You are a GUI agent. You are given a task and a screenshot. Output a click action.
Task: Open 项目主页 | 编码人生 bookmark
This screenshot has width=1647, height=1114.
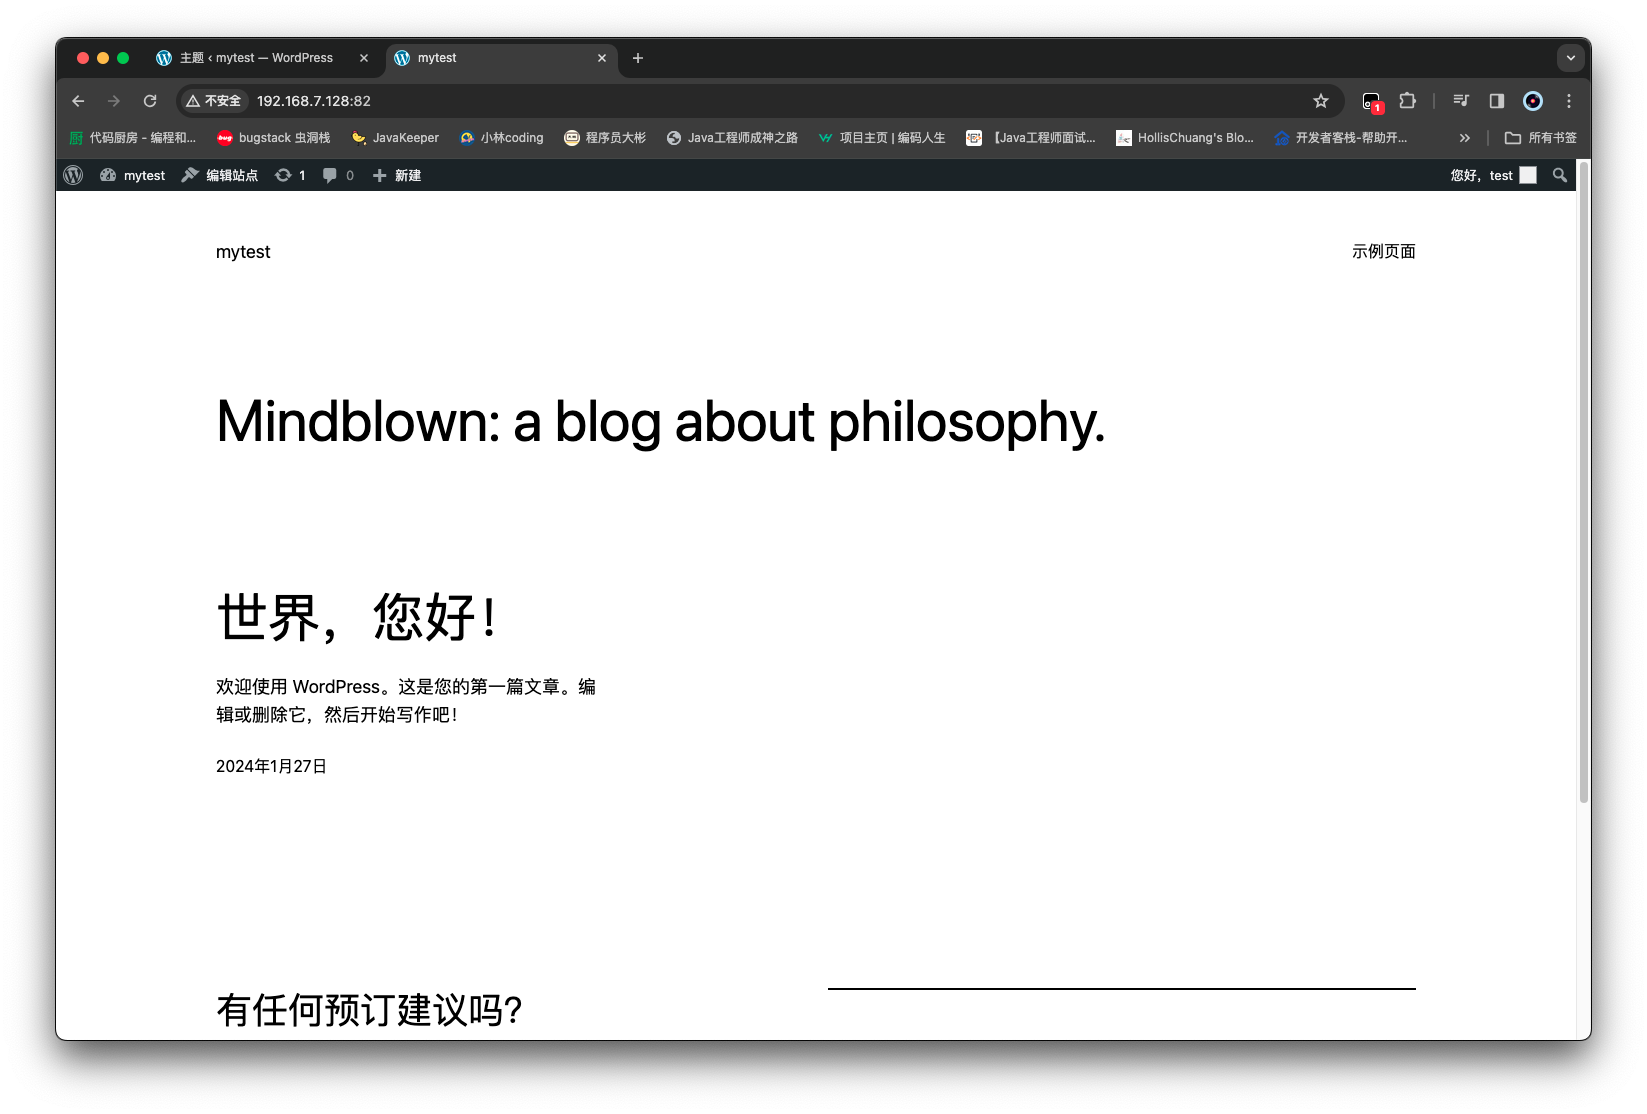(x=882, y=138)
